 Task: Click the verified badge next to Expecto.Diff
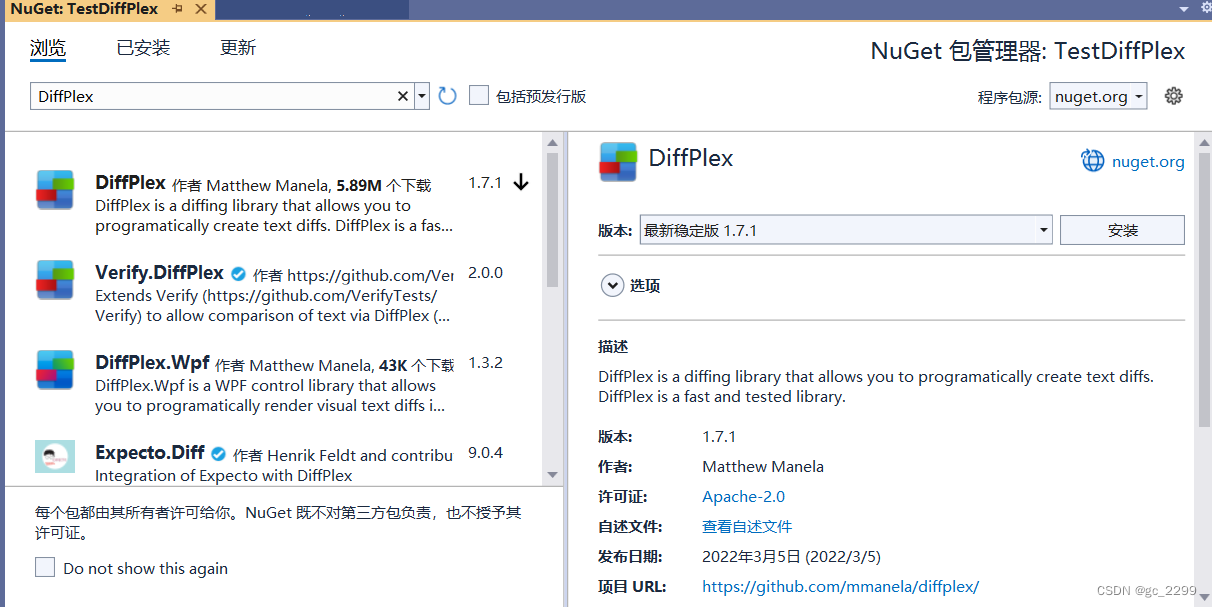point(218,454)
